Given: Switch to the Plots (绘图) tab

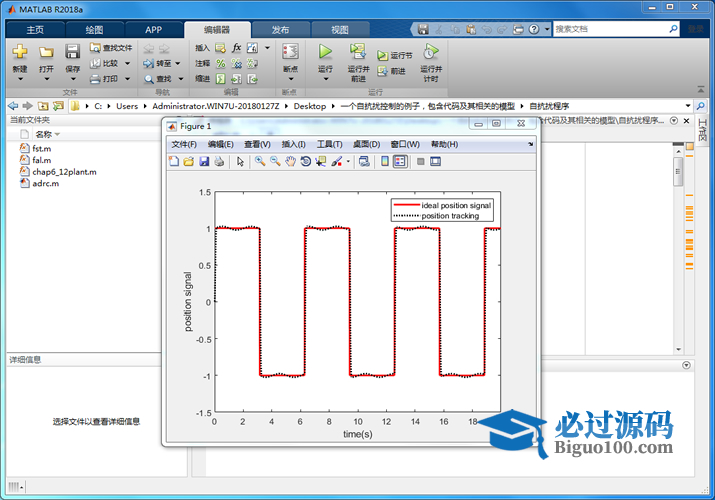Looking at the screenshot, I should [x=94, y=30].
